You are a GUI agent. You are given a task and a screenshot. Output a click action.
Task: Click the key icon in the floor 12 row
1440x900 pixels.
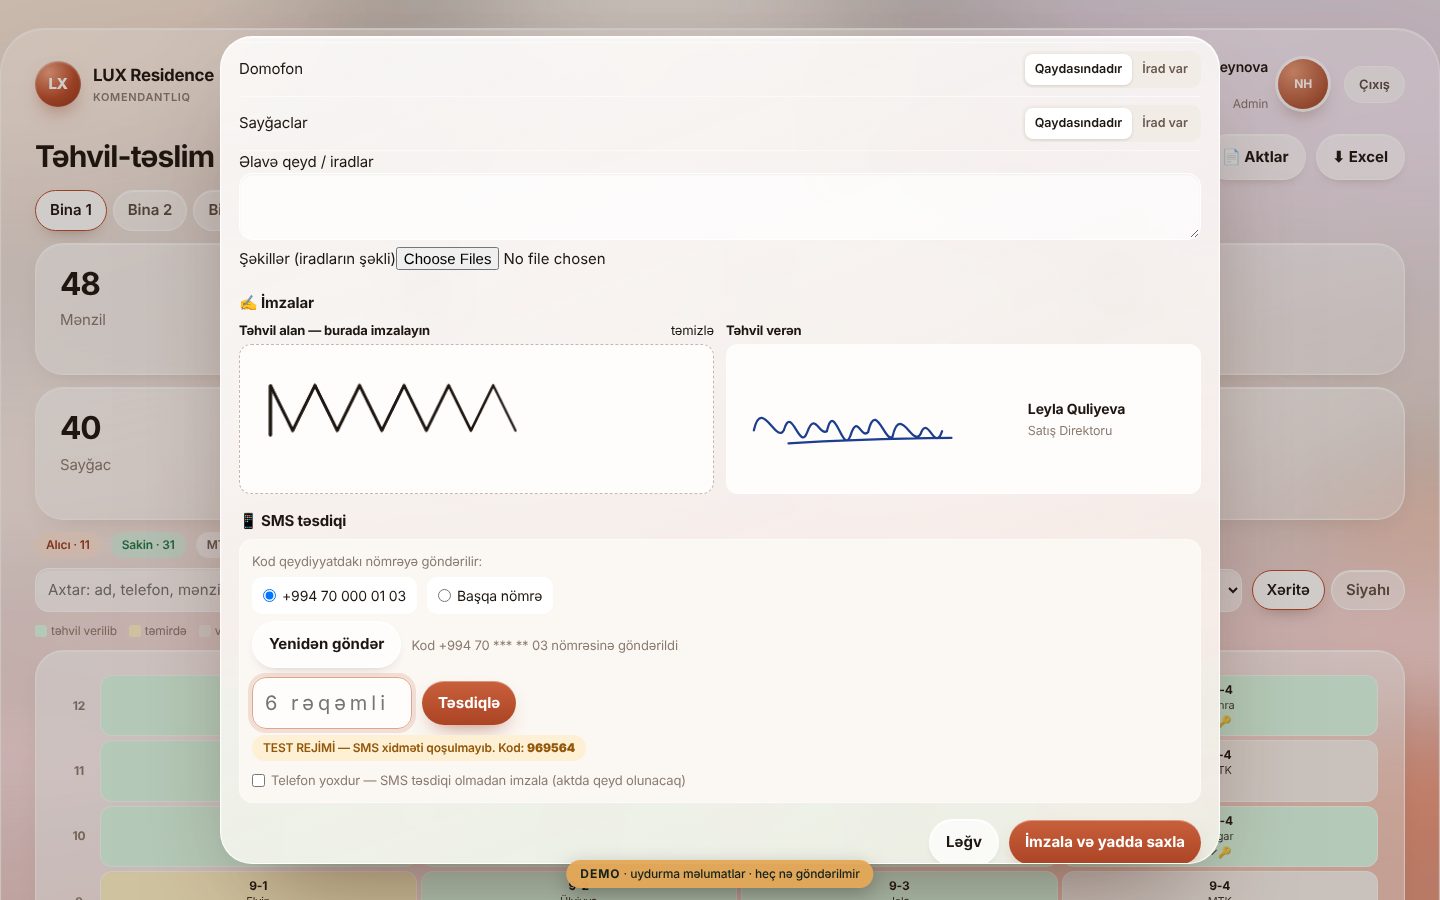coord(1225,721)
